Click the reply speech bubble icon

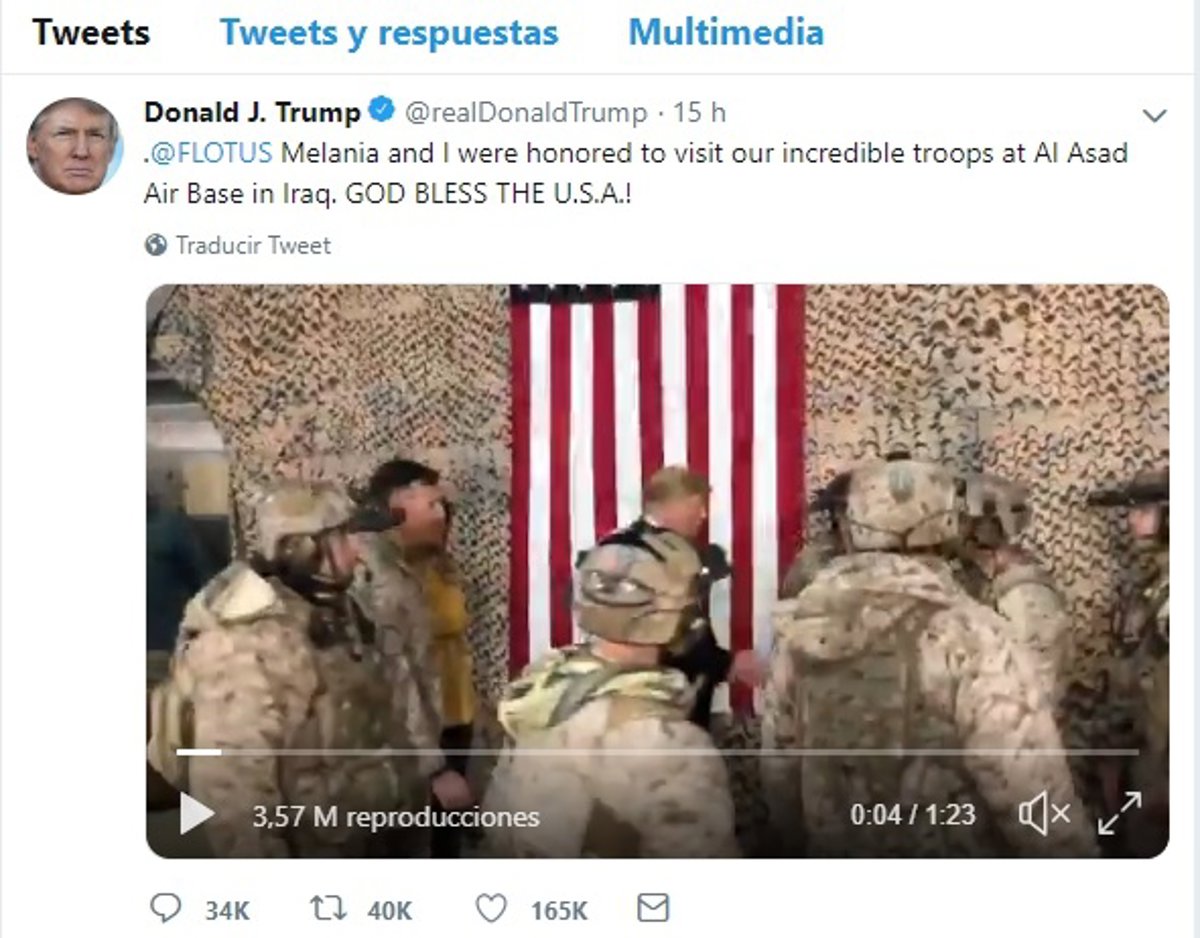pyautogui.click(x=164, y=908)
